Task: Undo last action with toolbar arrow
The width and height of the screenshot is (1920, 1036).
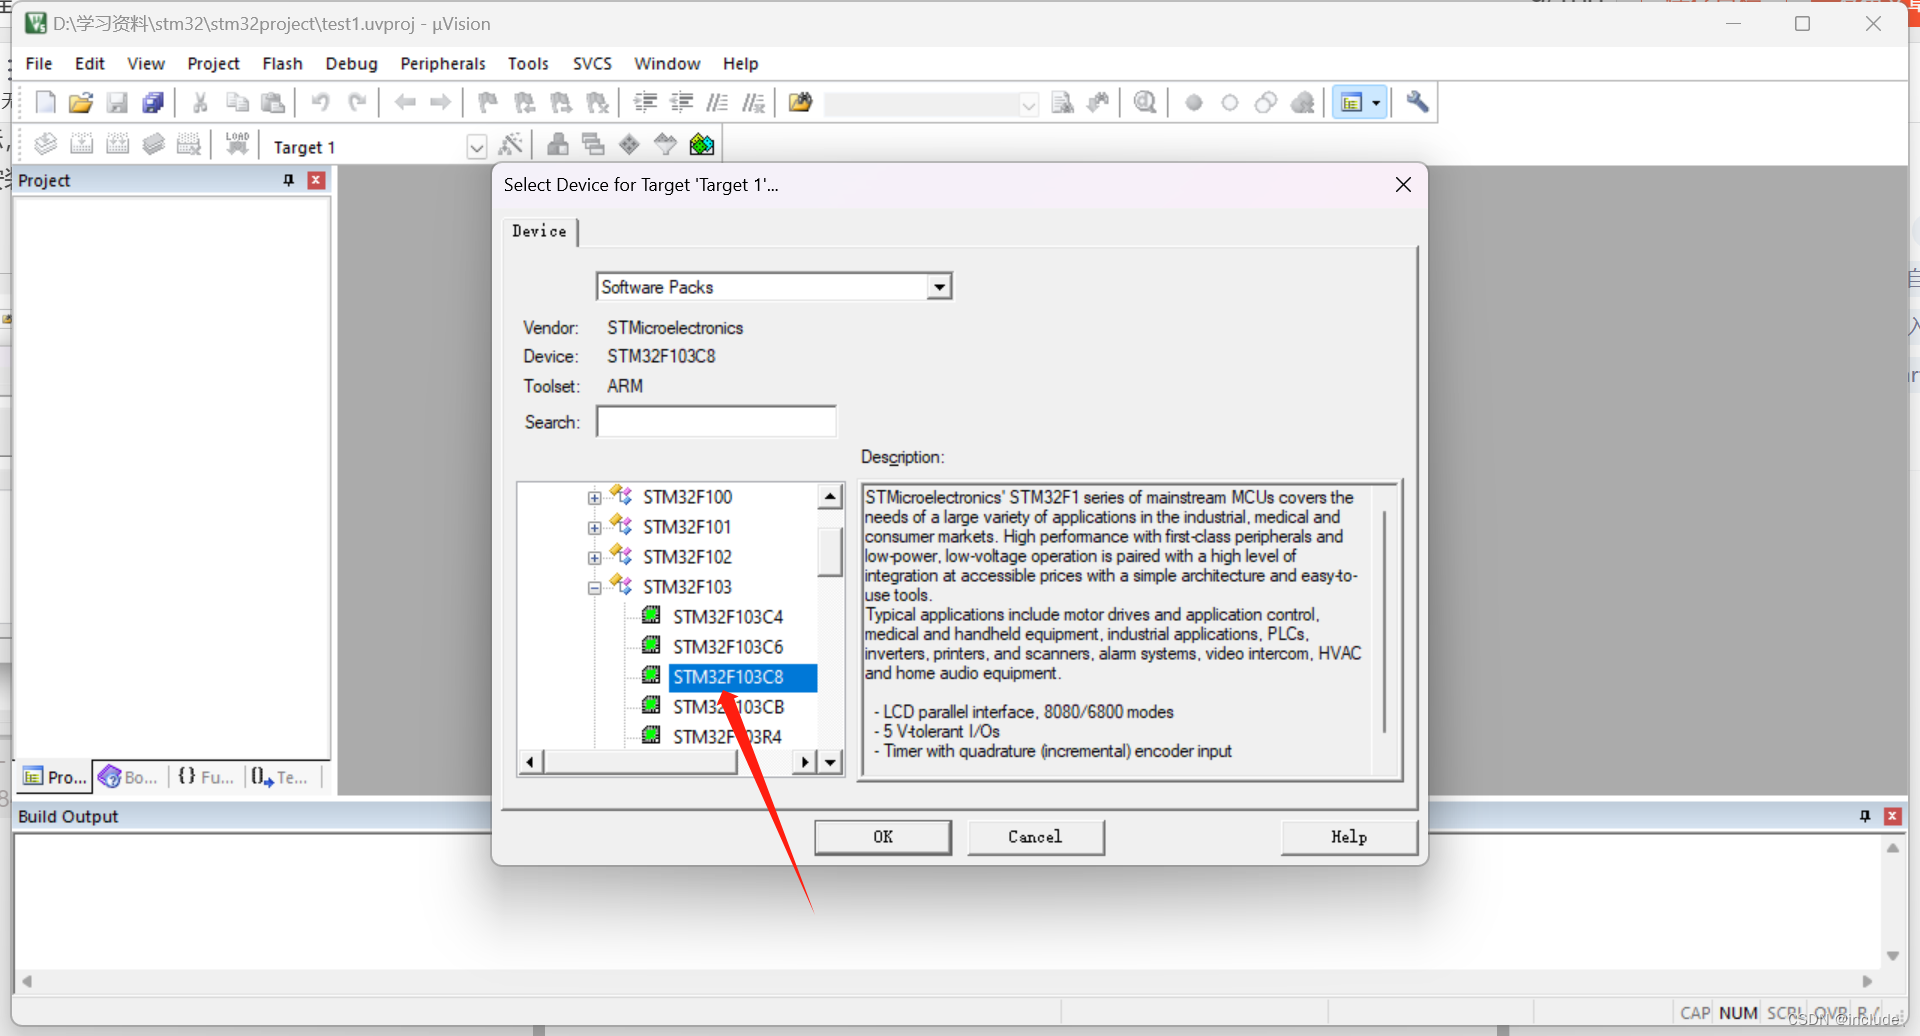Action: click(320, 102)
